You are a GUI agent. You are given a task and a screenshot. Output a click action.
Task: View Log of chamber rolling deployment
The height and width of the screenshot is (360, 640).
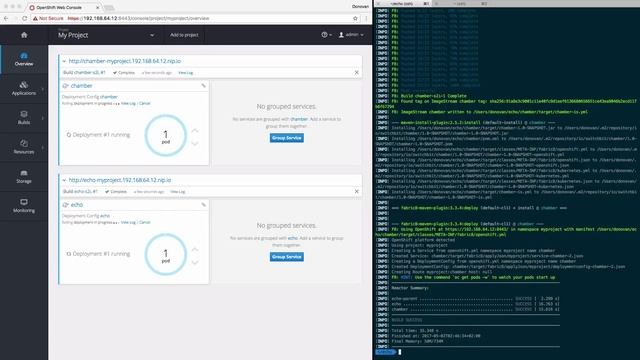128,103
